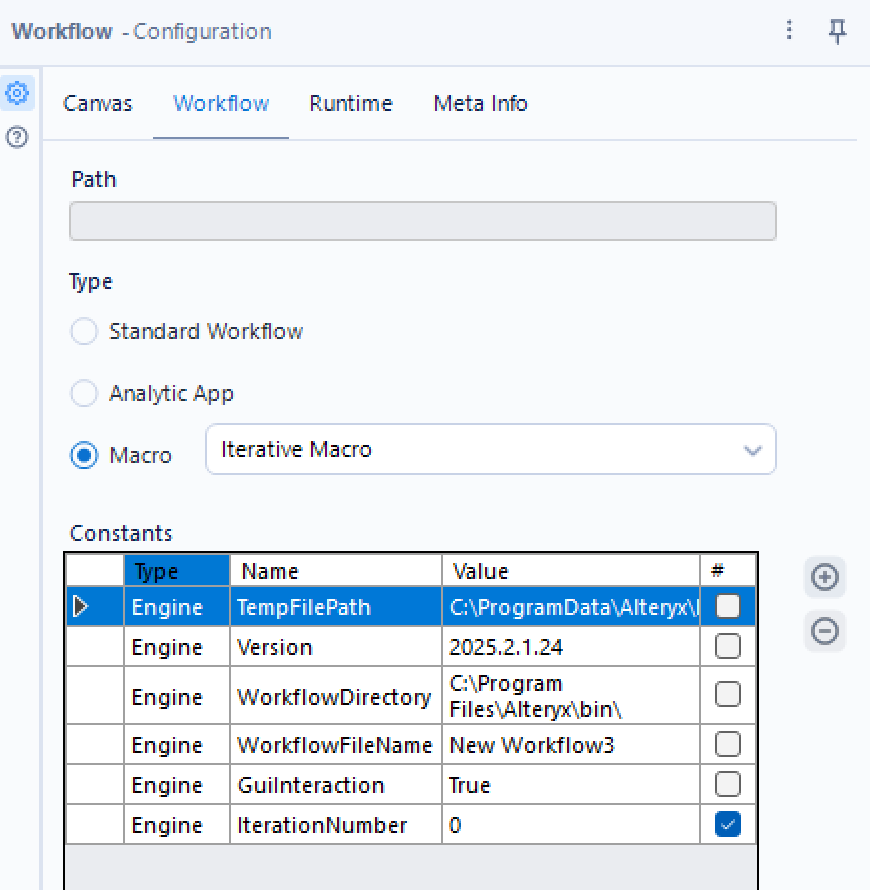Select the IterationNumber name cell
870x890 pixels.
(x=336, y=824)
